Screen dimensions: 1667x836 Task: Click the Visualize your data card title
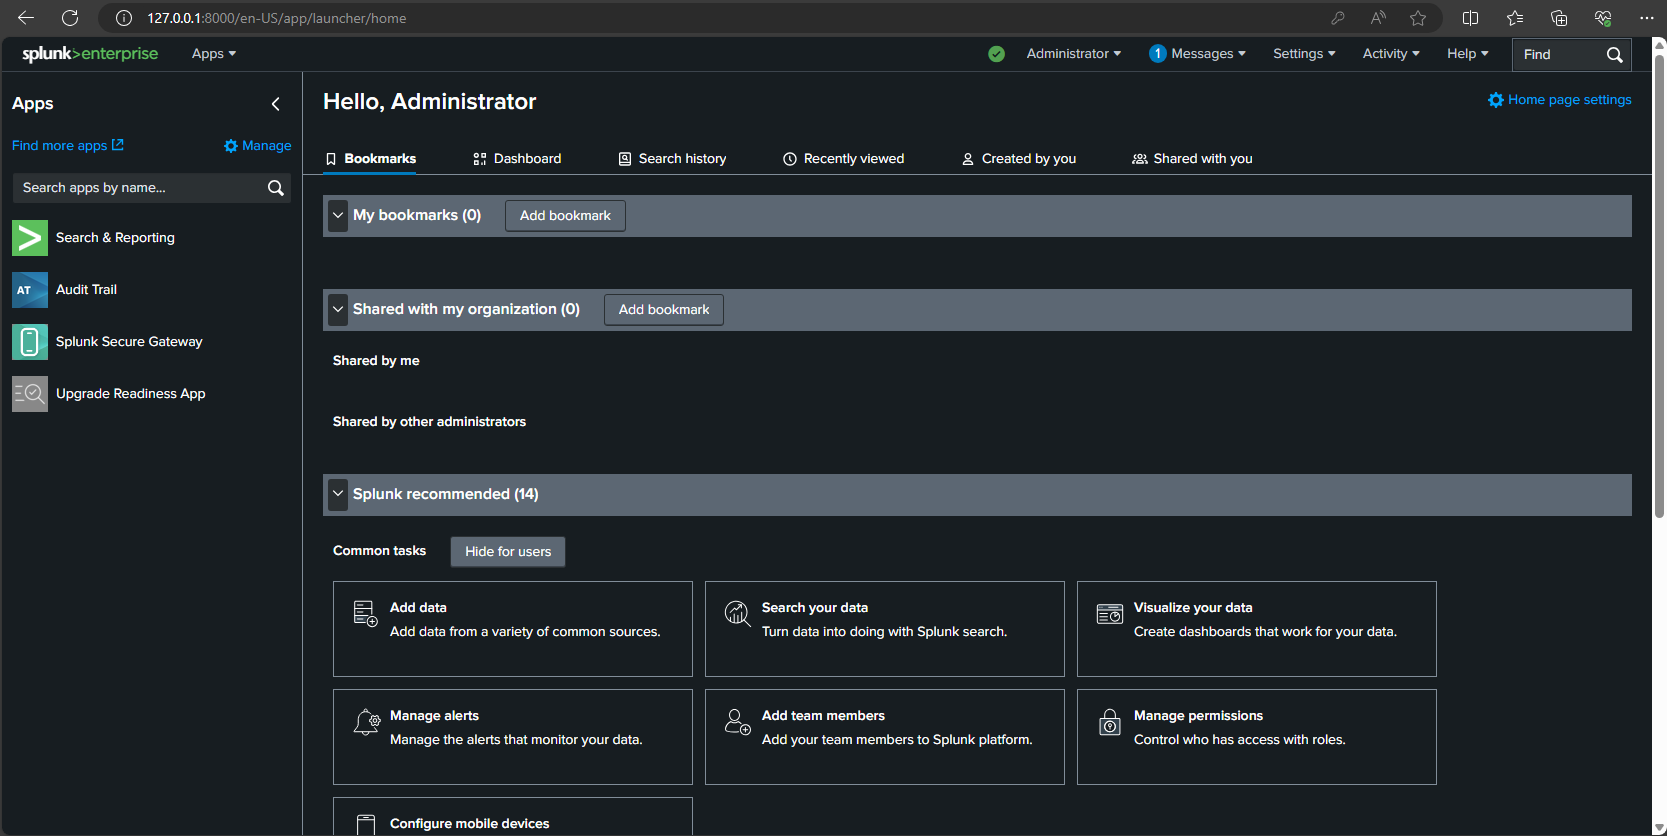pos(1193,608)
